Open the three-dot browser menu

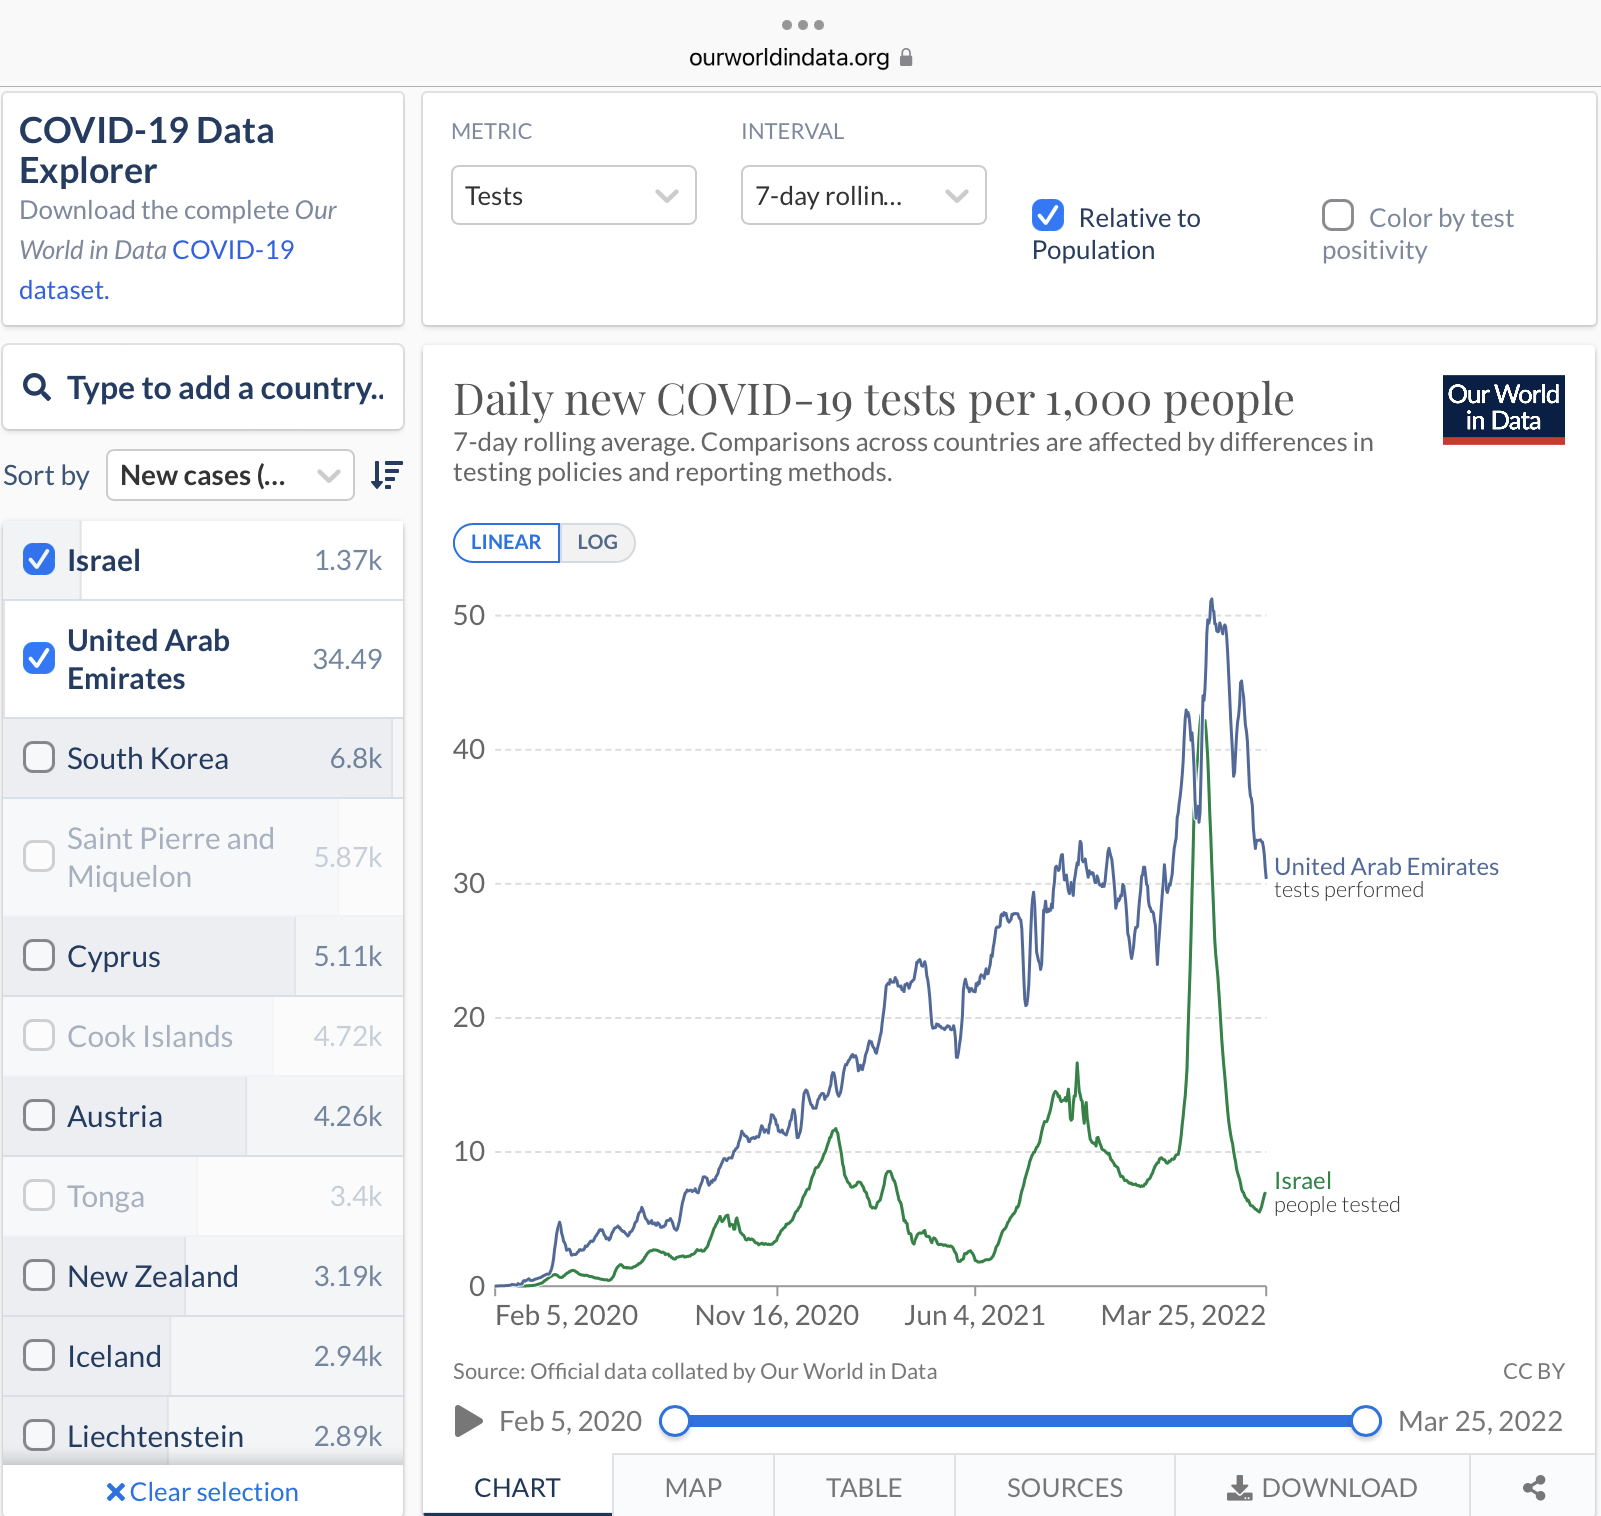pos(802,24)
